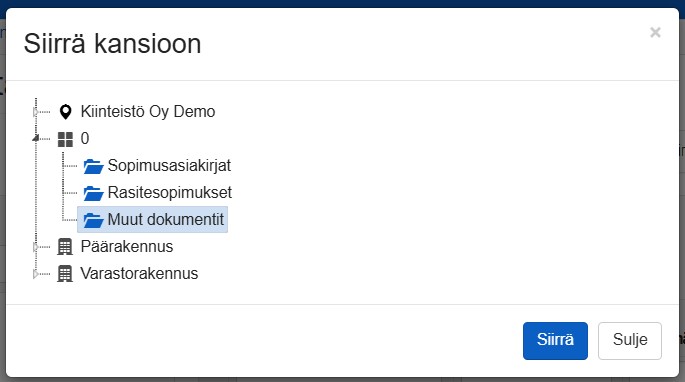The height and width of the screenshot is (382, 685).
Task: Expand the Kiinteistö Oy Demo tree node
Action: (35, 112)
